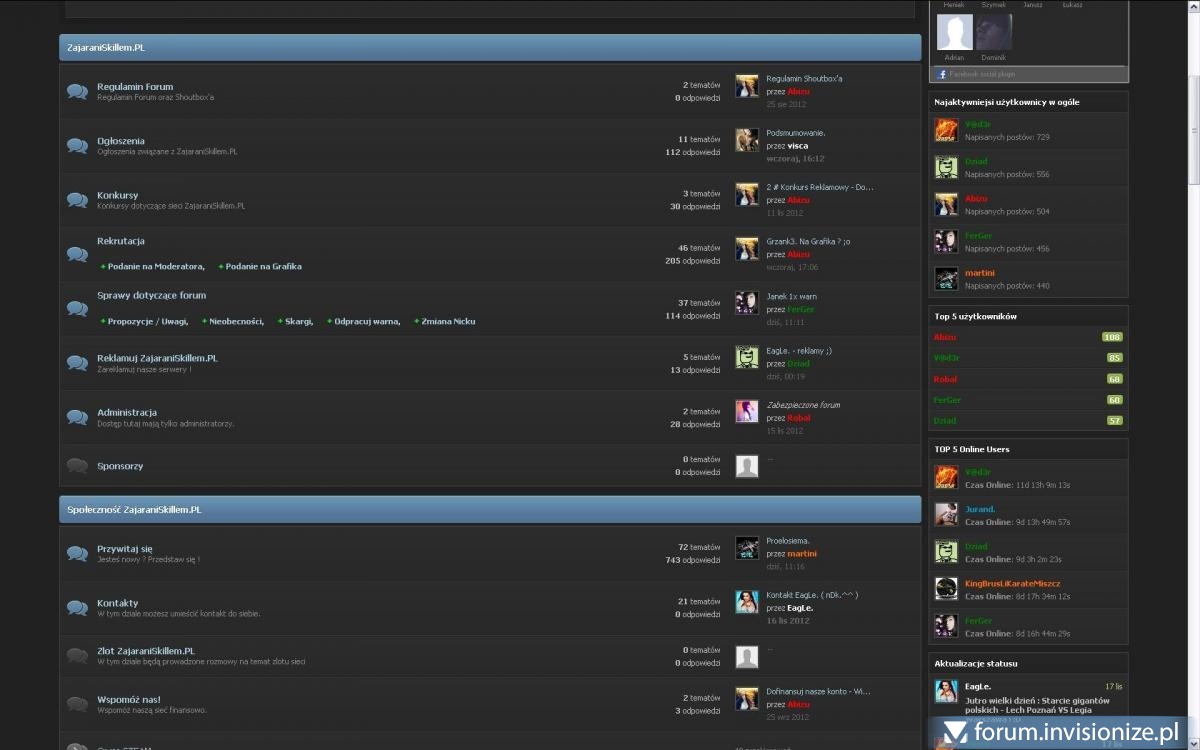Open the Podsumowanie latest post link

[x=795, y=133]
